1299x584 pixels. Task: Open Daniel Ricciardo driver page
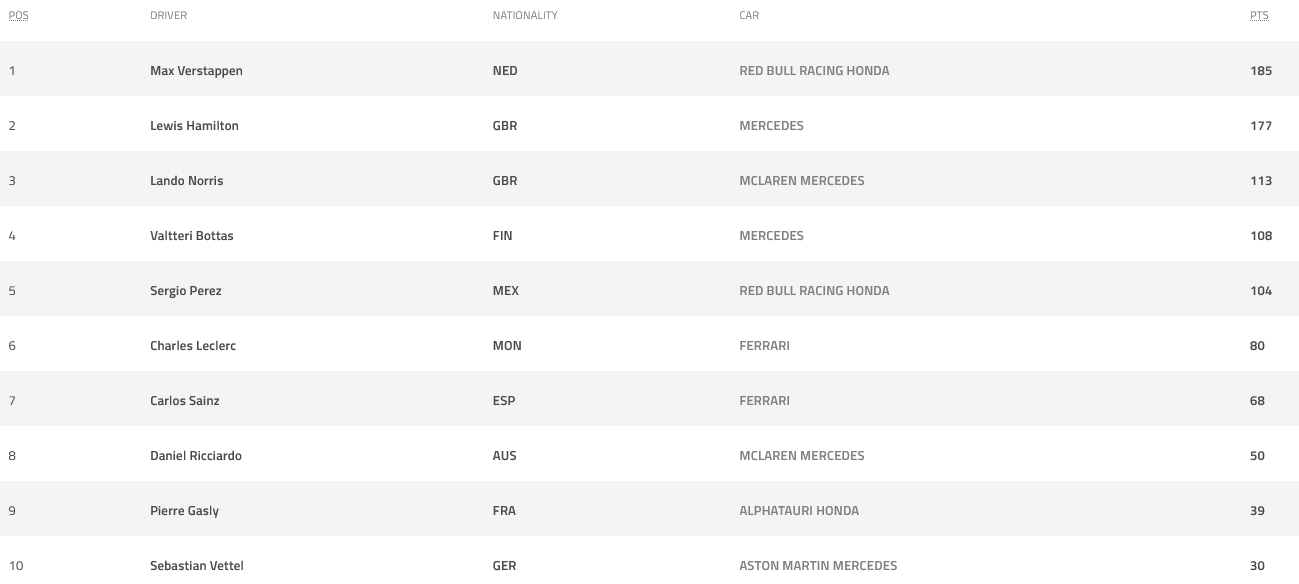tap(196, 456)
